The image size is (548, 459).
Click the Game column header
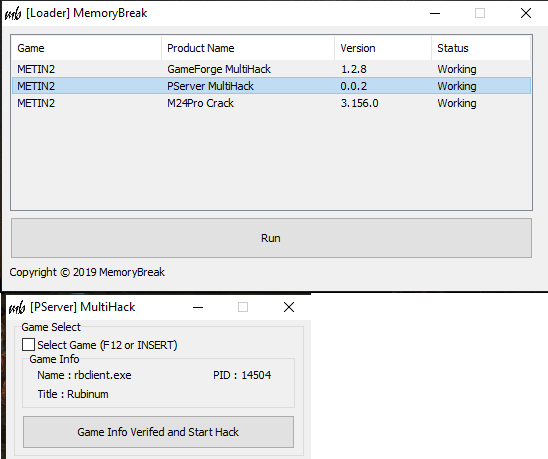click(86, 48)
